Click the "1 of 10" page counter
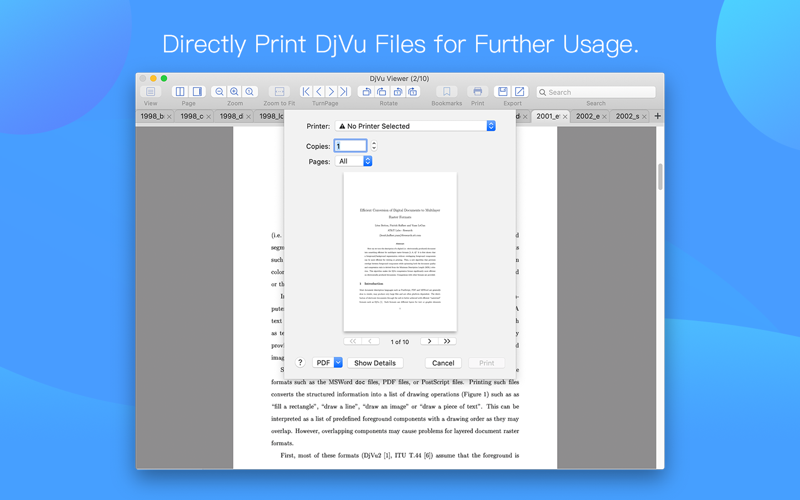800x500 pixels. pos(399,342)
